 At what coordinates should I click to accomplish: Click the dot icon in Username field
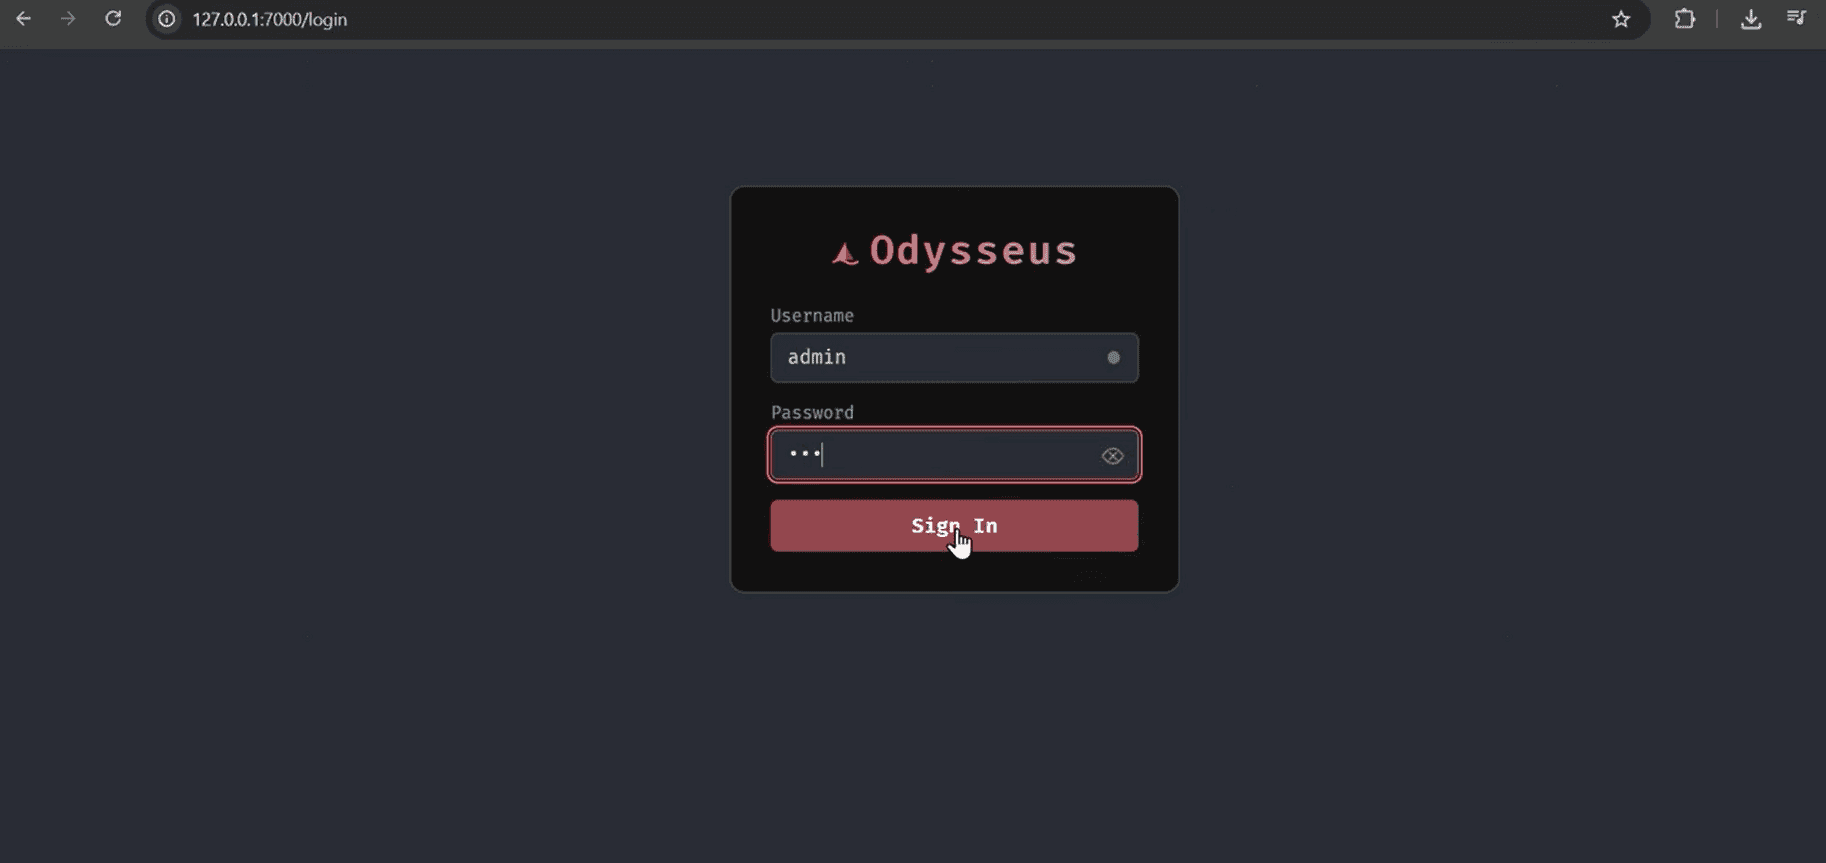[x=1113, y=357]
